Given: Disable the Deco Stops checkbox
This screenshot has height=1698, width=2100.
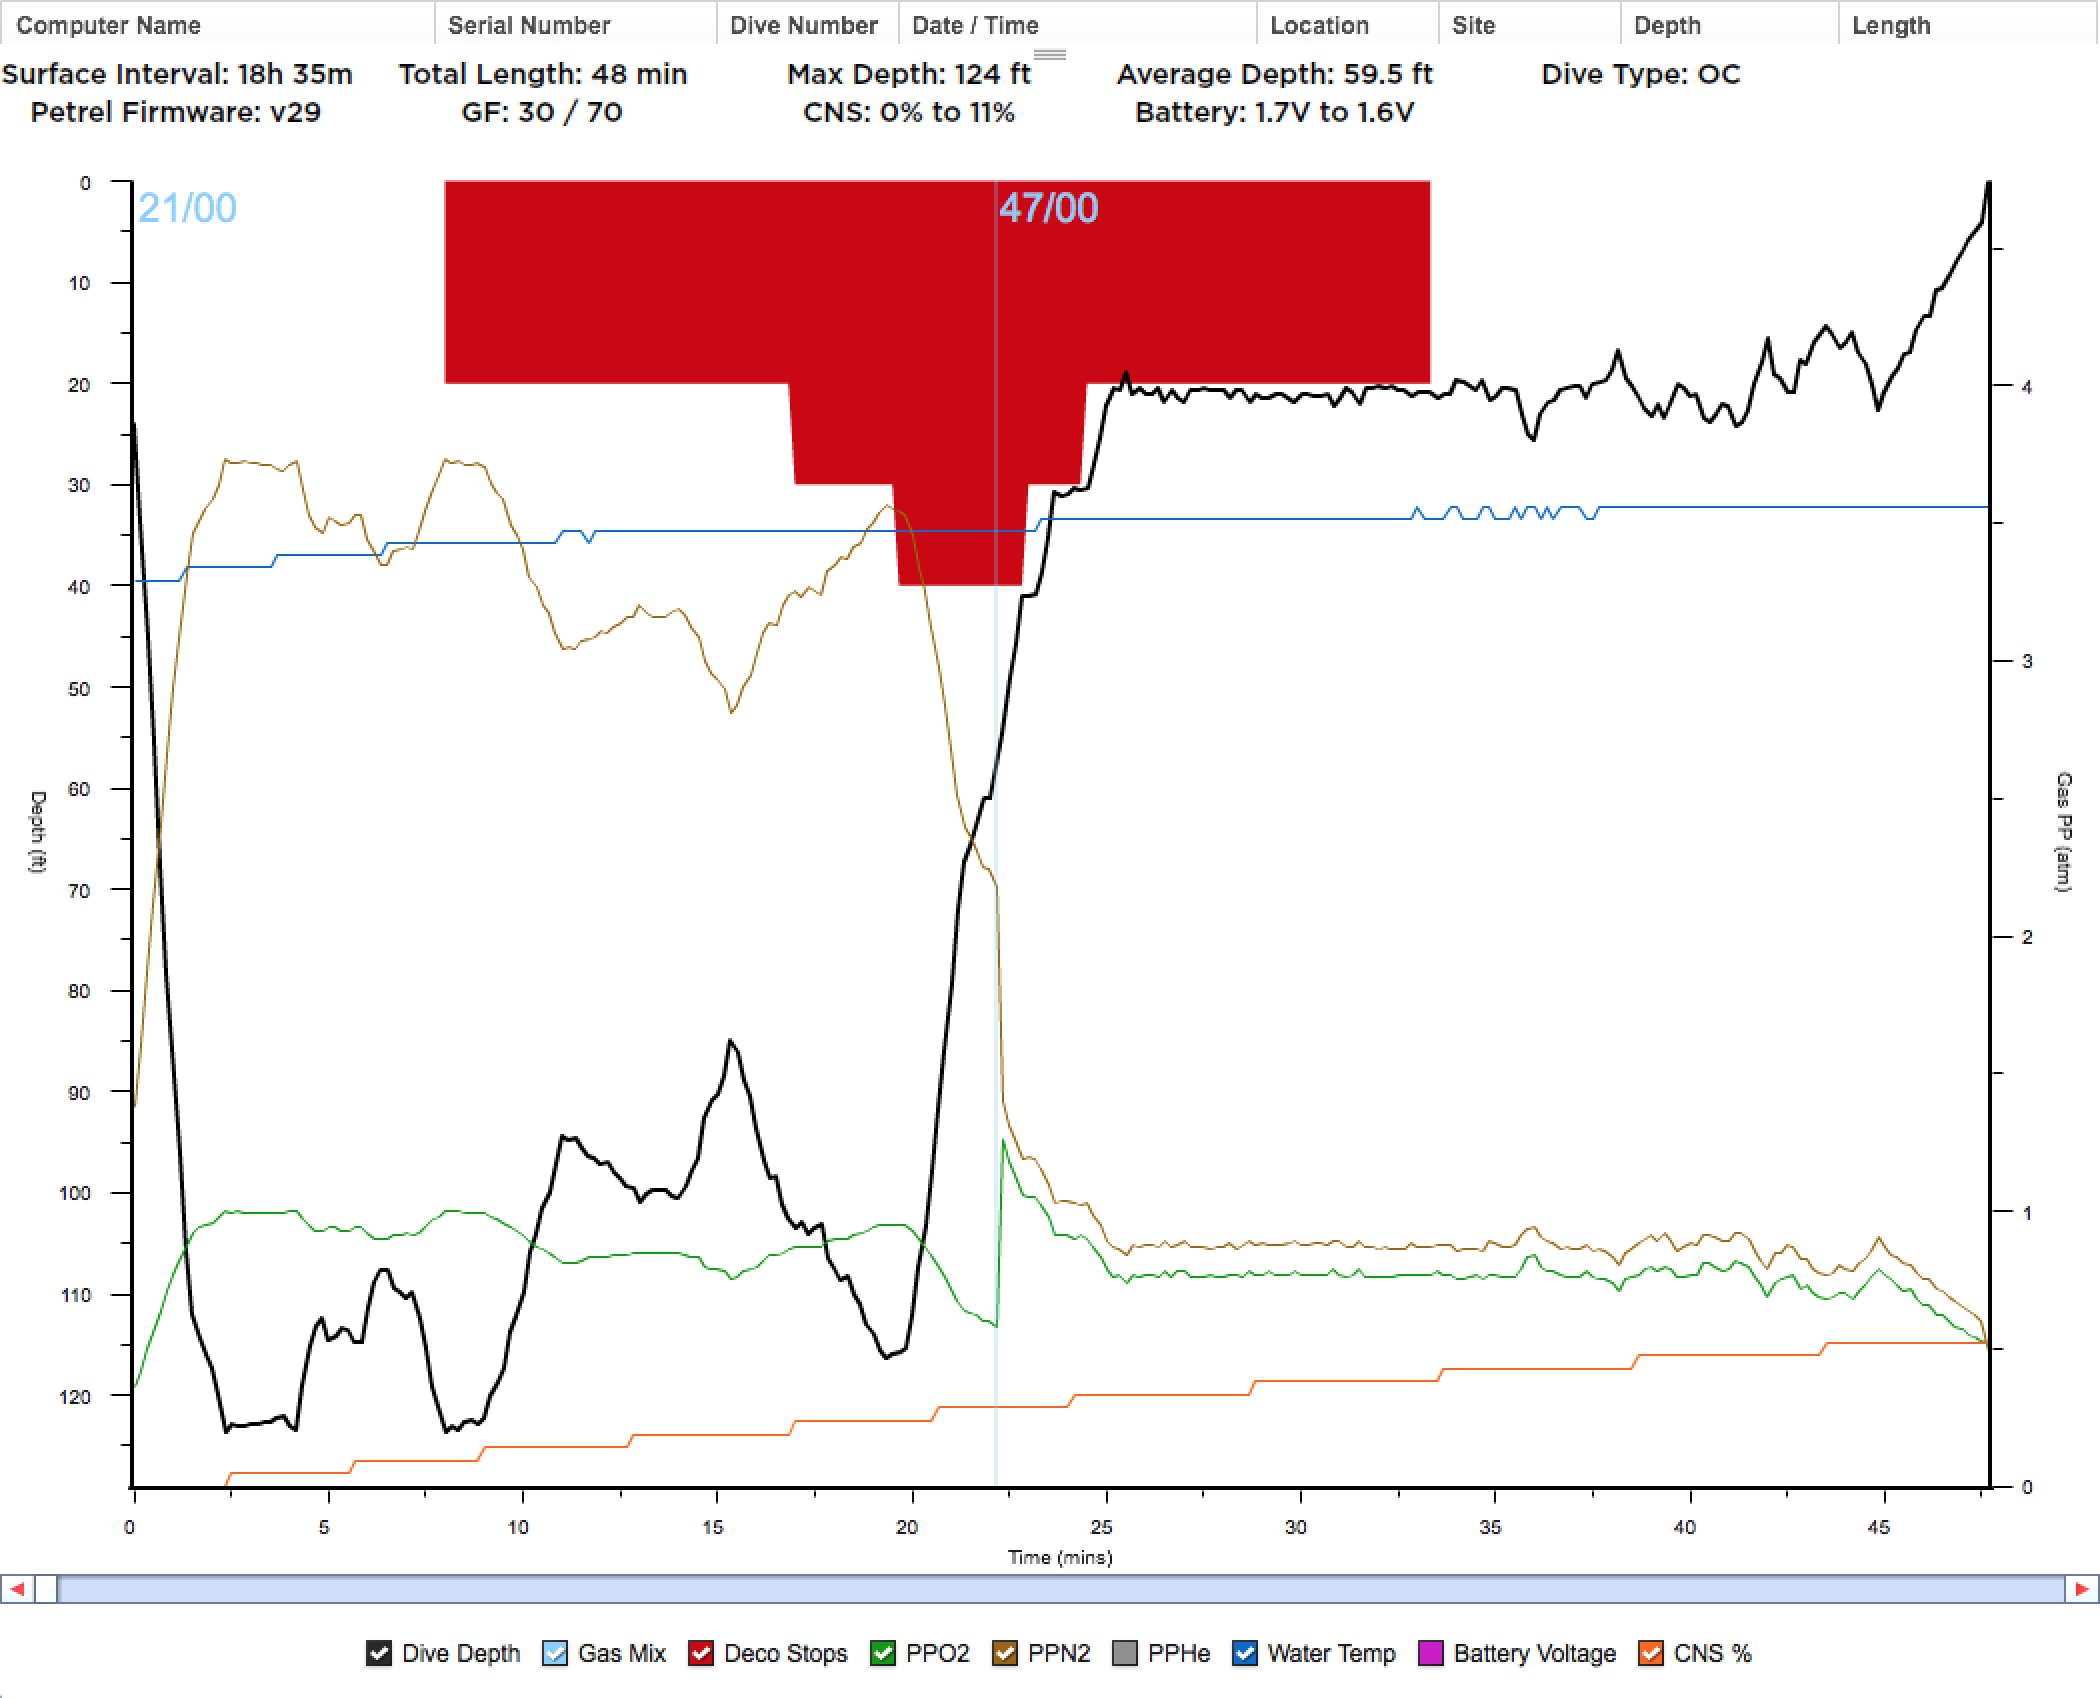Looking at the screenshot, I should point(701,1653).
